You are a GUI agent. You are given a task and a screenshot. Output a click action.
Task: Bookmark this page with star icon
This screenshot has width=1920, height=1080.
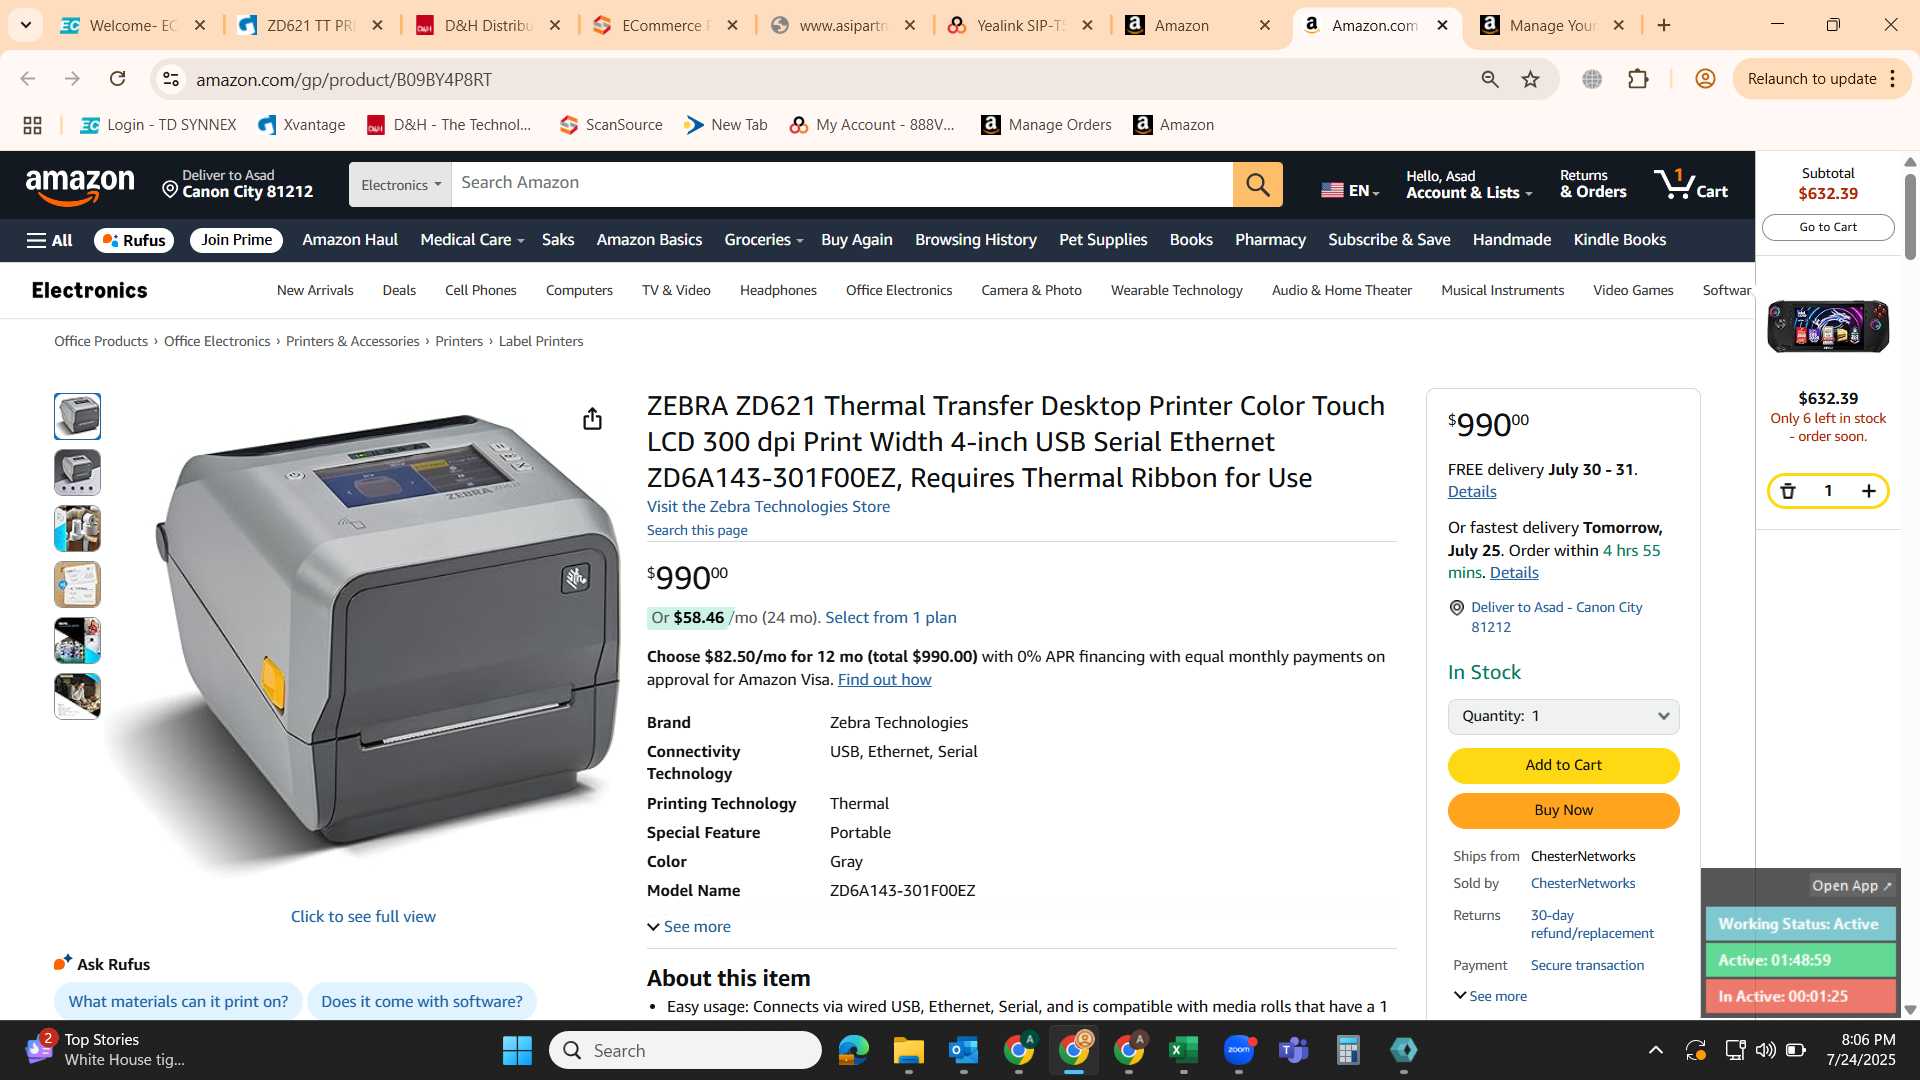click(x=1530, y=79)
